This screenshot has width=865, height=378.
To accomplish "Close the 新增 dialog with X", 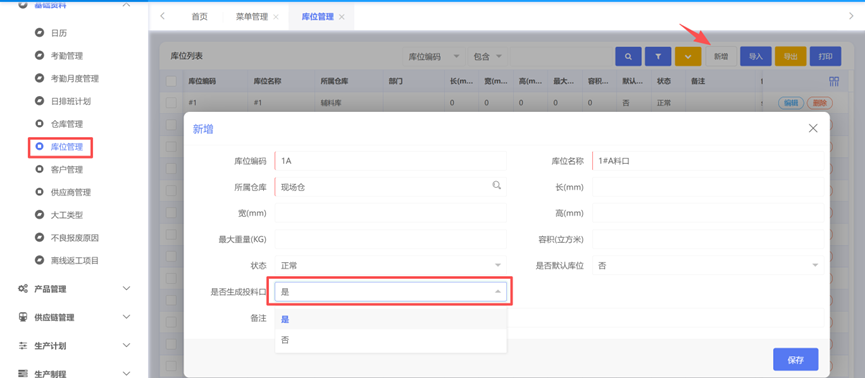I will (813, 128).
